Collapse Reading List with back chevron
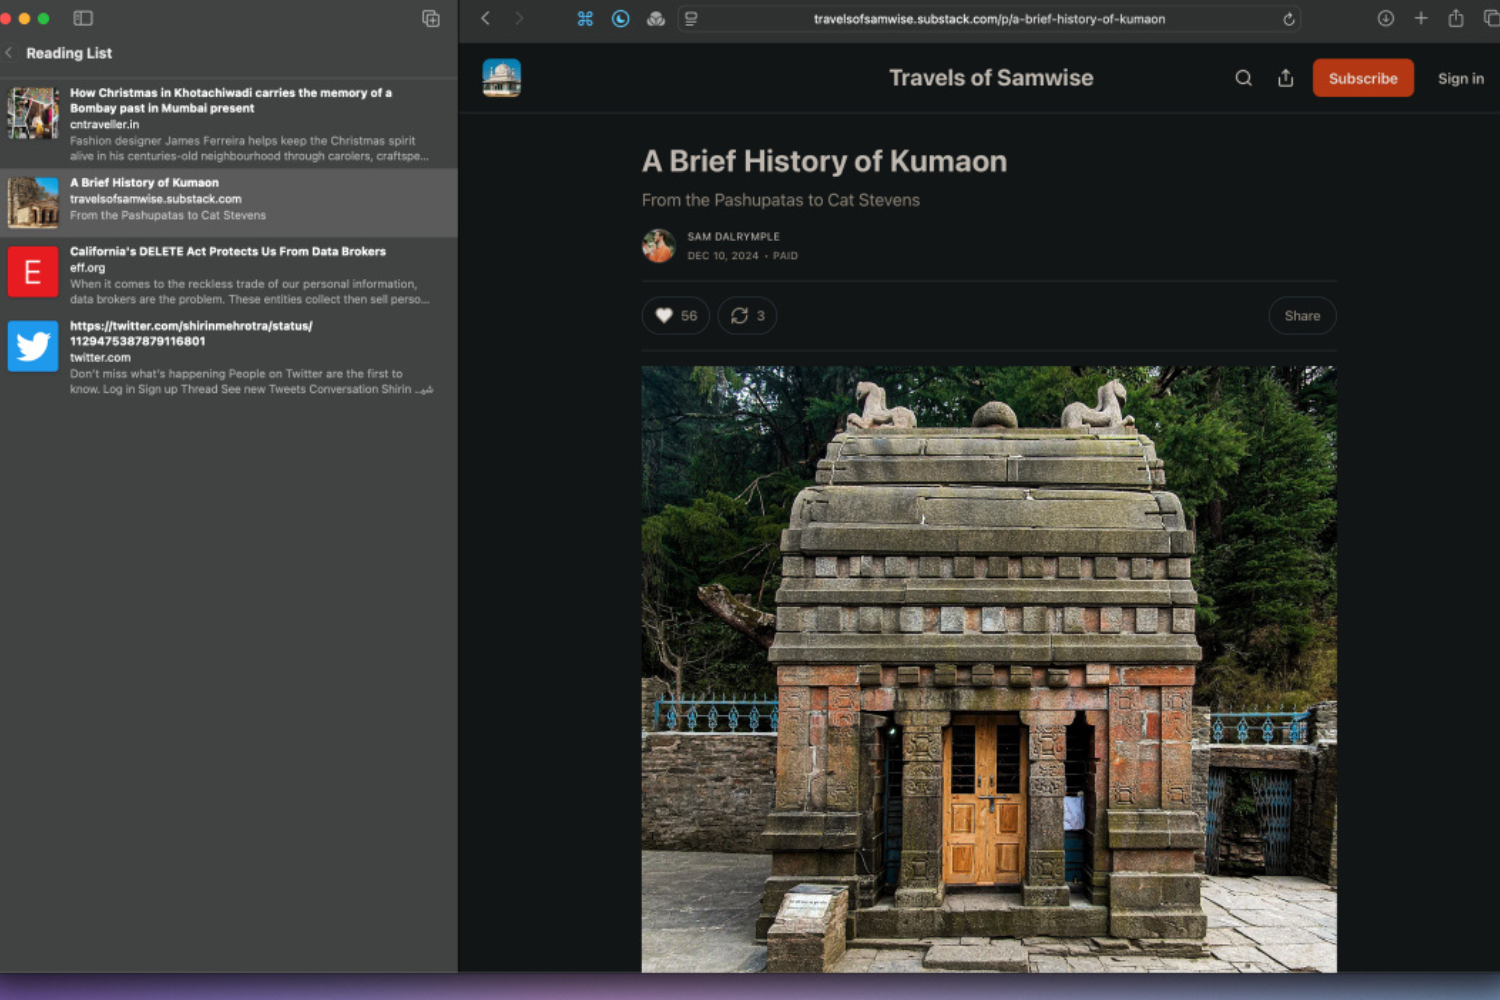 (x=9, y=53)
